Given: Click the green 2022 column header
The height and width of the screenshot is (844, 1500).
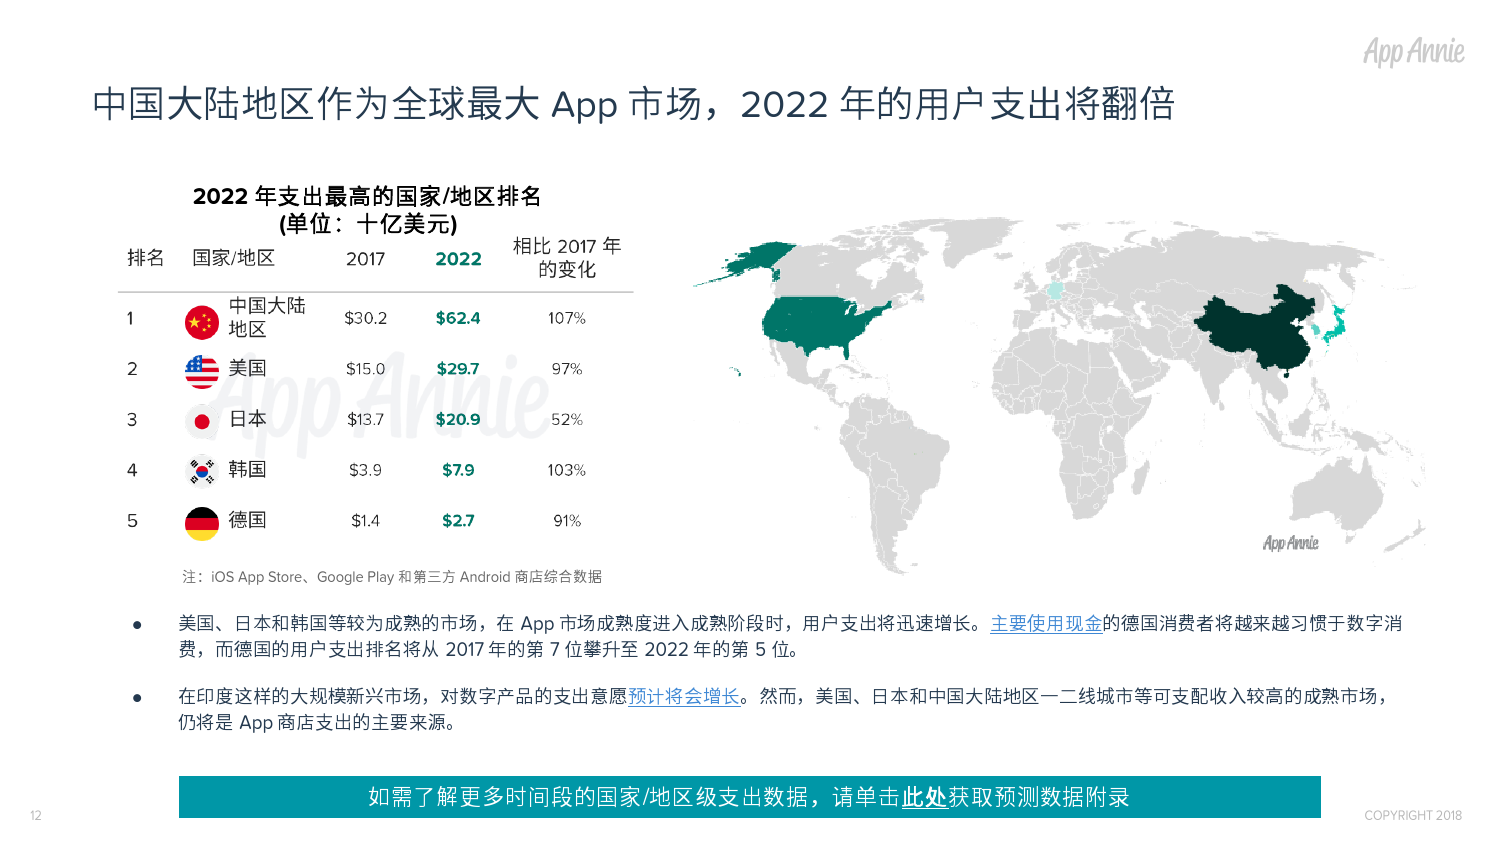Looking at the screenshot, I should point(459,259).
